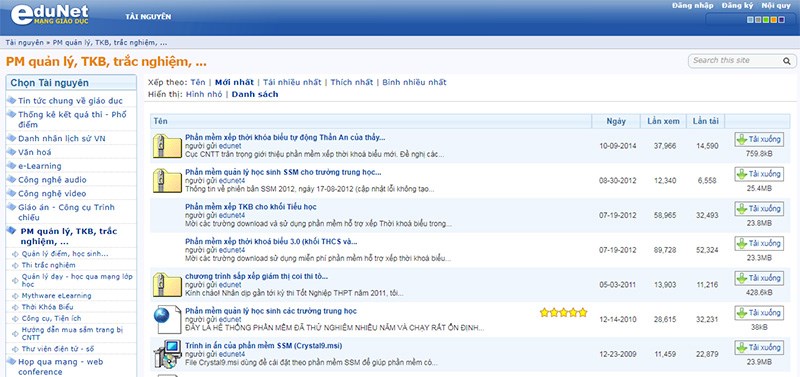Screen dimensions: 800x377
Task: Click the Lần xem column header
Action: click(663, 121)
